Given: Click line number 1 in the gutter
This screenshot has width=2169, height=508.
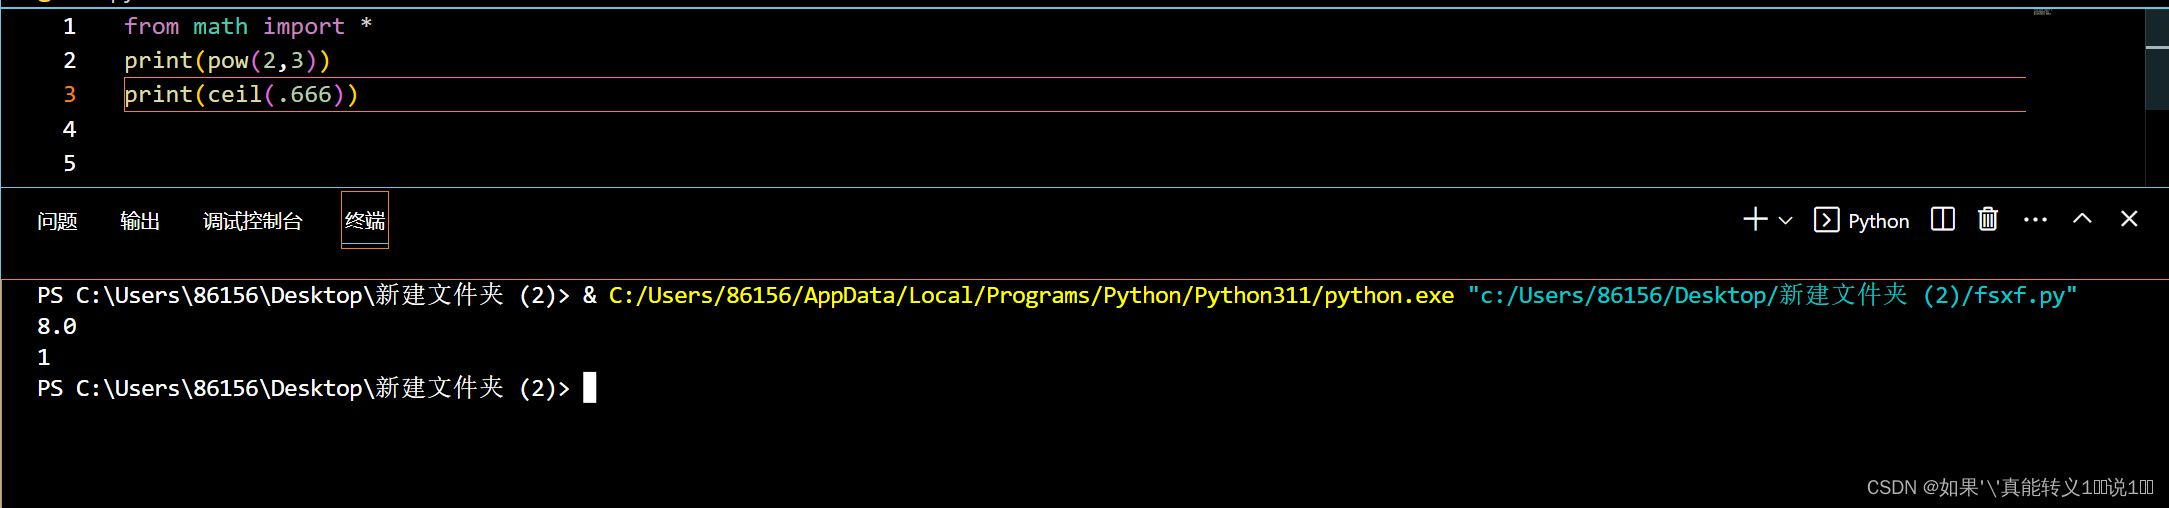Looking at the screenshot, I should coord(69,26).
